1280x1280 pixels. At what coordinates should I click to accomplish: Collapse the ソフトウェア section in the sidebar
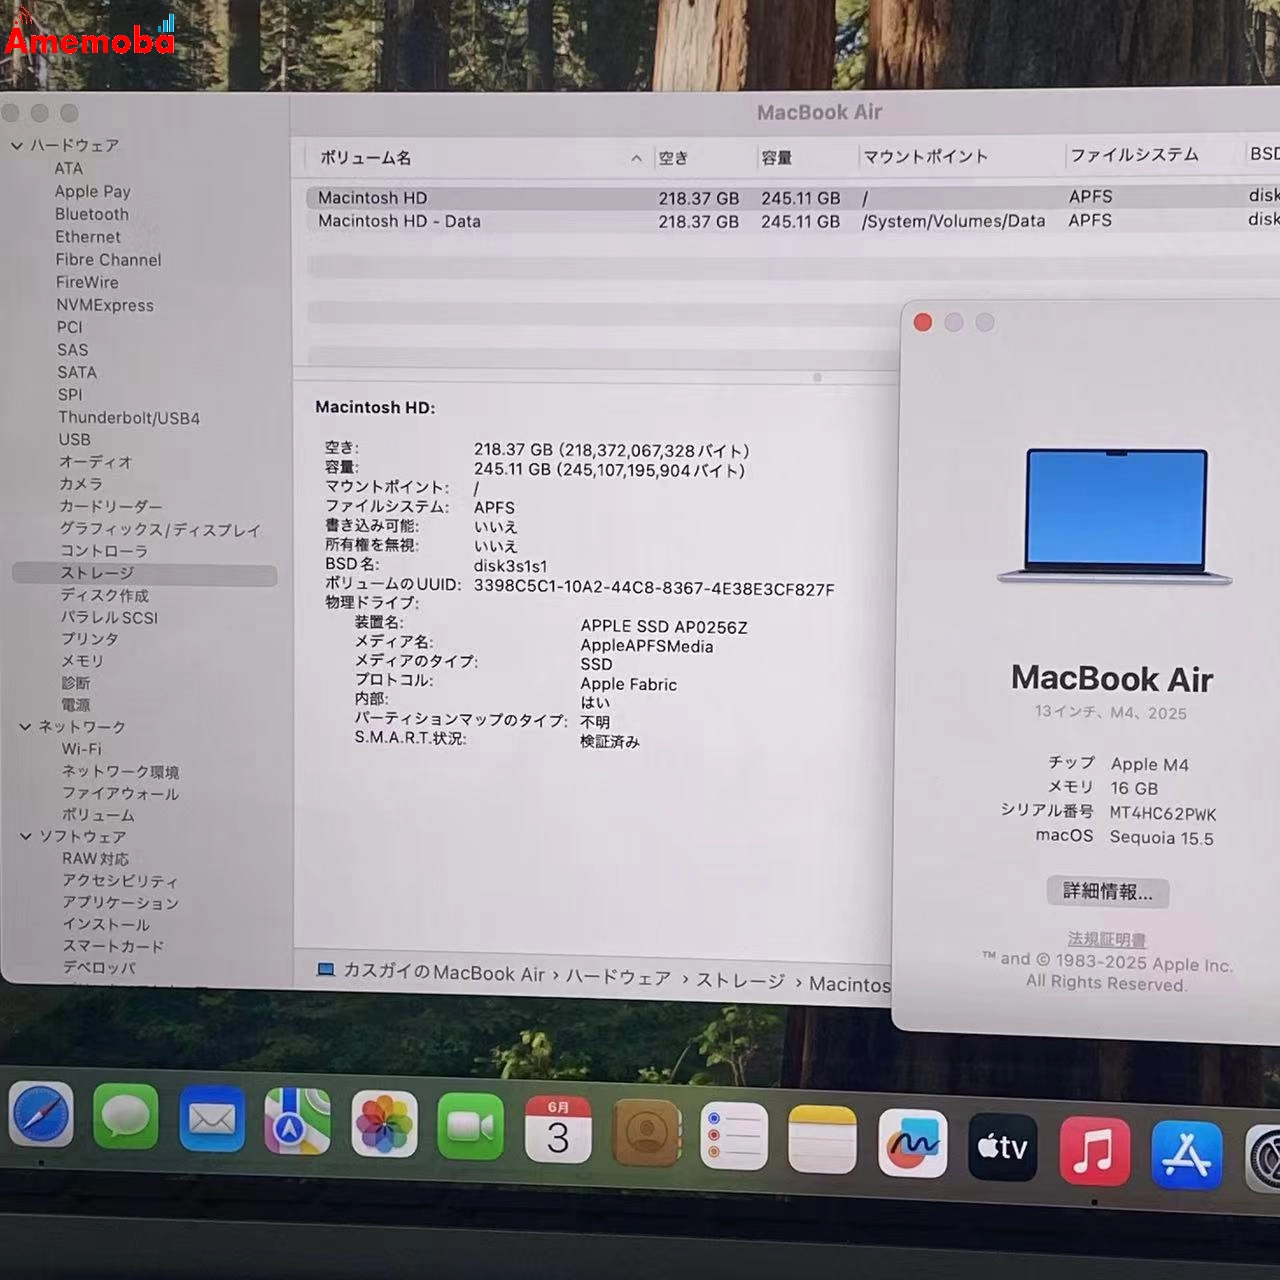point(27,837)
